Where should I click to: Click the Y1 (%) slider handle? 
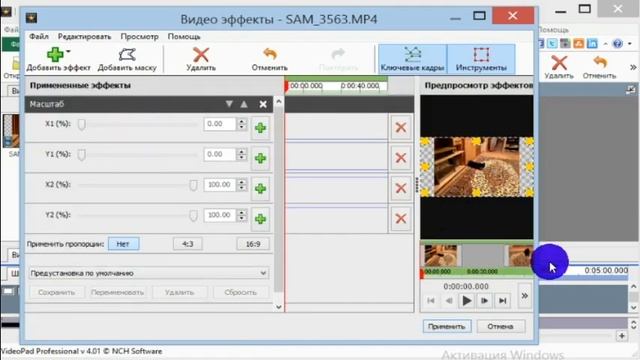[82, 155]
